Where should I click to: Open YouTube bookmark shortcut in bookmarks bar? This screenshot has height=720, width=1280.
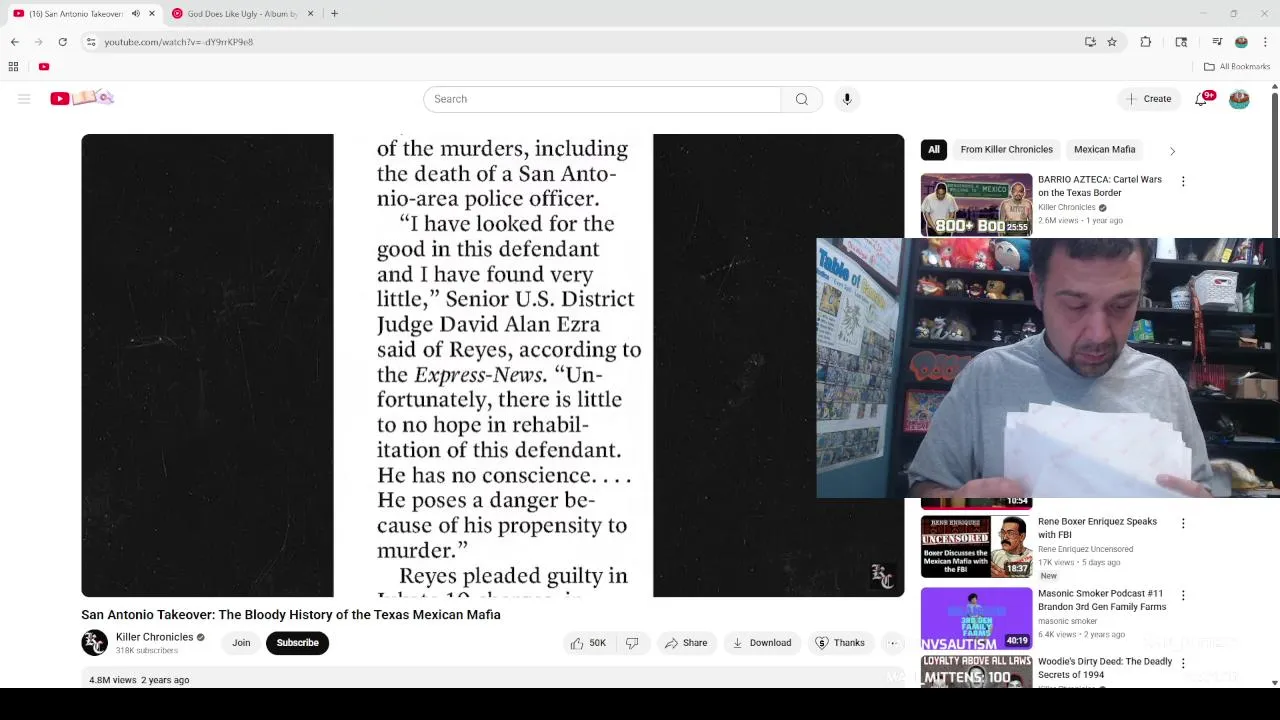click(x=44, y=67)
